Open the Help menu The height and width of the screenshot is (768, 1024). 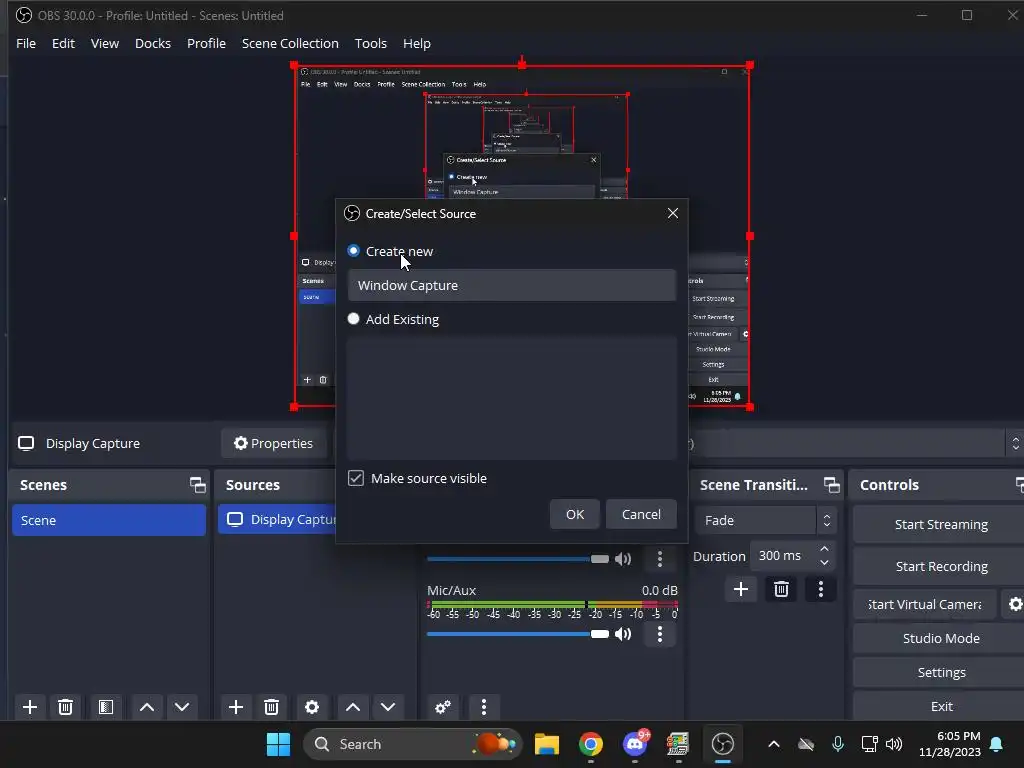tap(417, 43)
